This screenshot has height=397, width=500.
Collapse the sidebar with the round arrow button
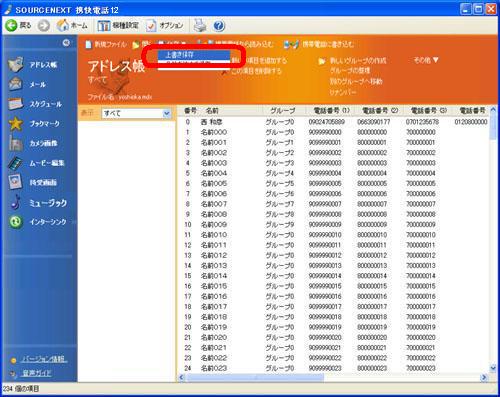click(66, 43)
